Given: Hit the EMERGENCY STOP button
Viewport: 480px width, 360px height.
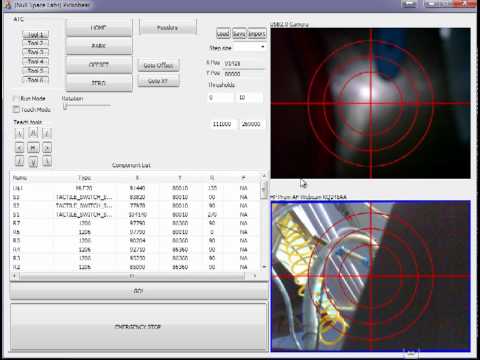Looking at the screenshot, I should [x=138, y=327].
